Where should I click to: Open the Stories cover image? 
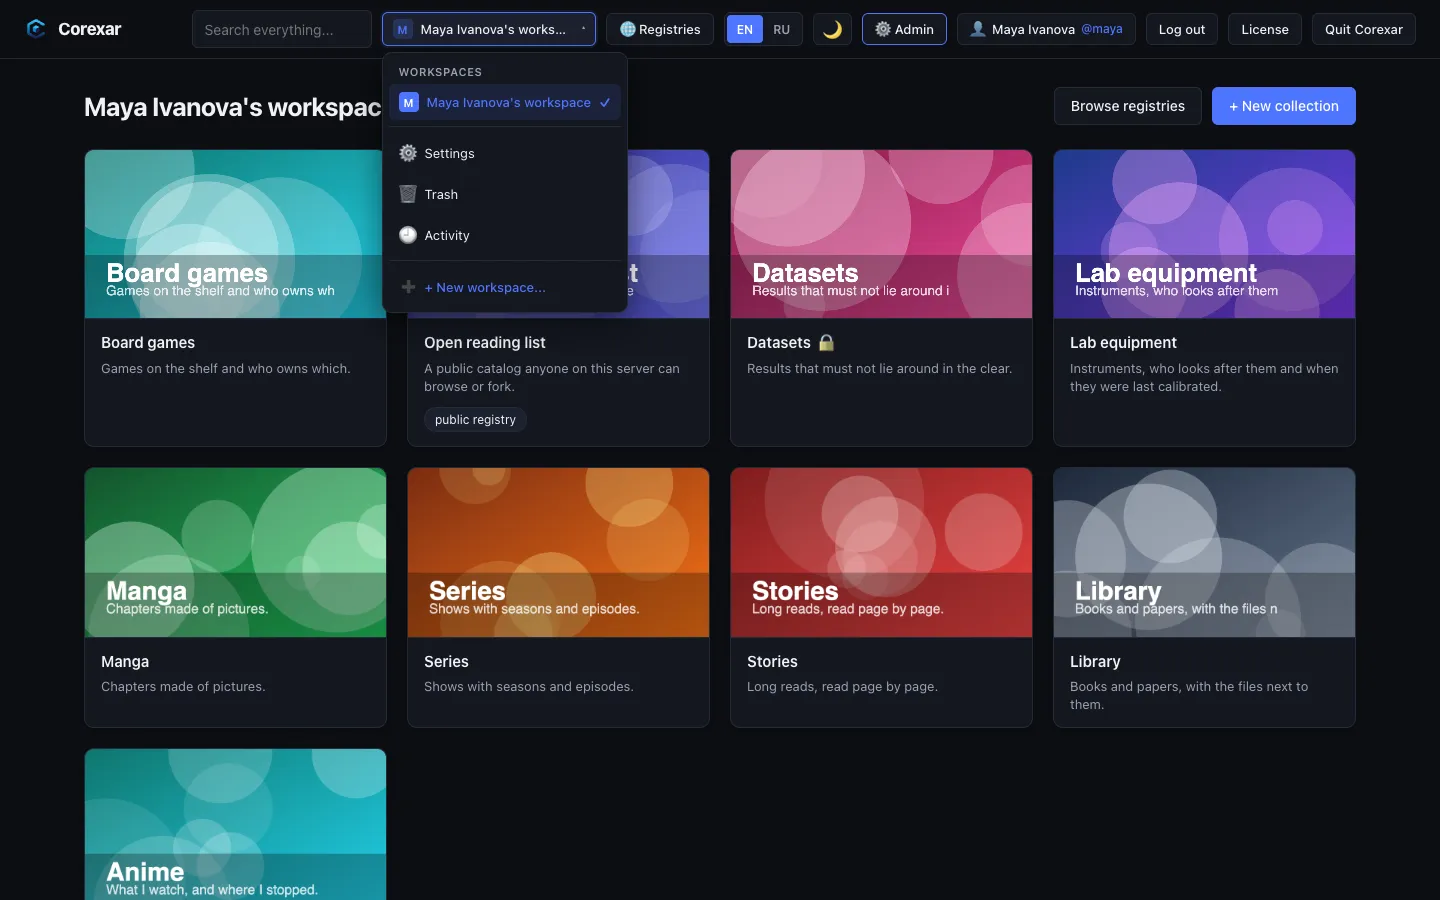(x=881, y=553)
